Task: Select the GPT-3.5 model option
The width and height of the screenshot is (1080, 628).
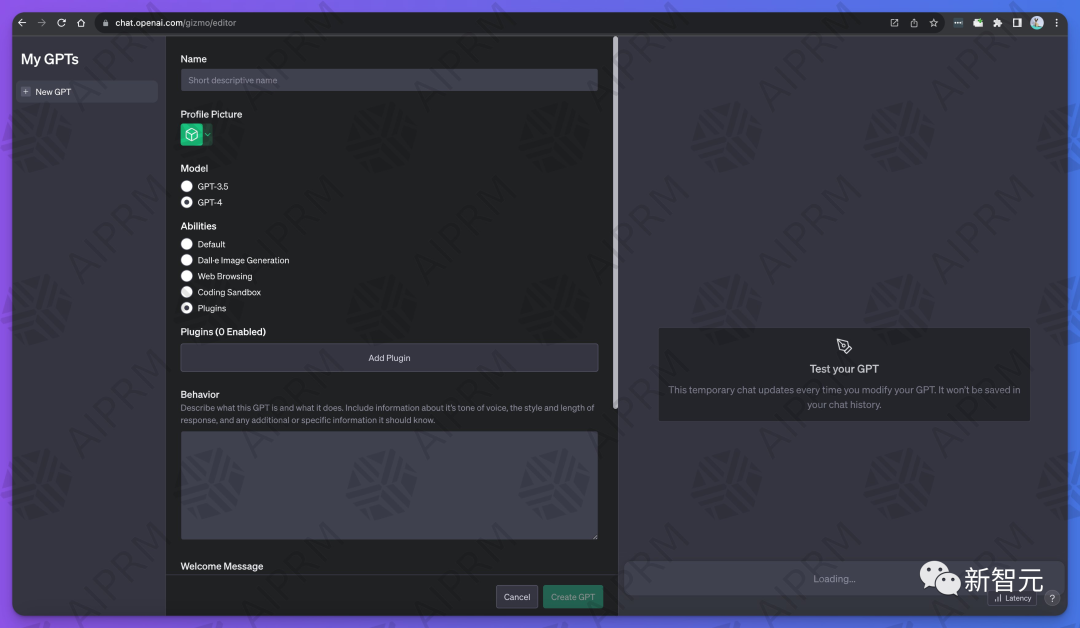Action: [x=187, y=186]
